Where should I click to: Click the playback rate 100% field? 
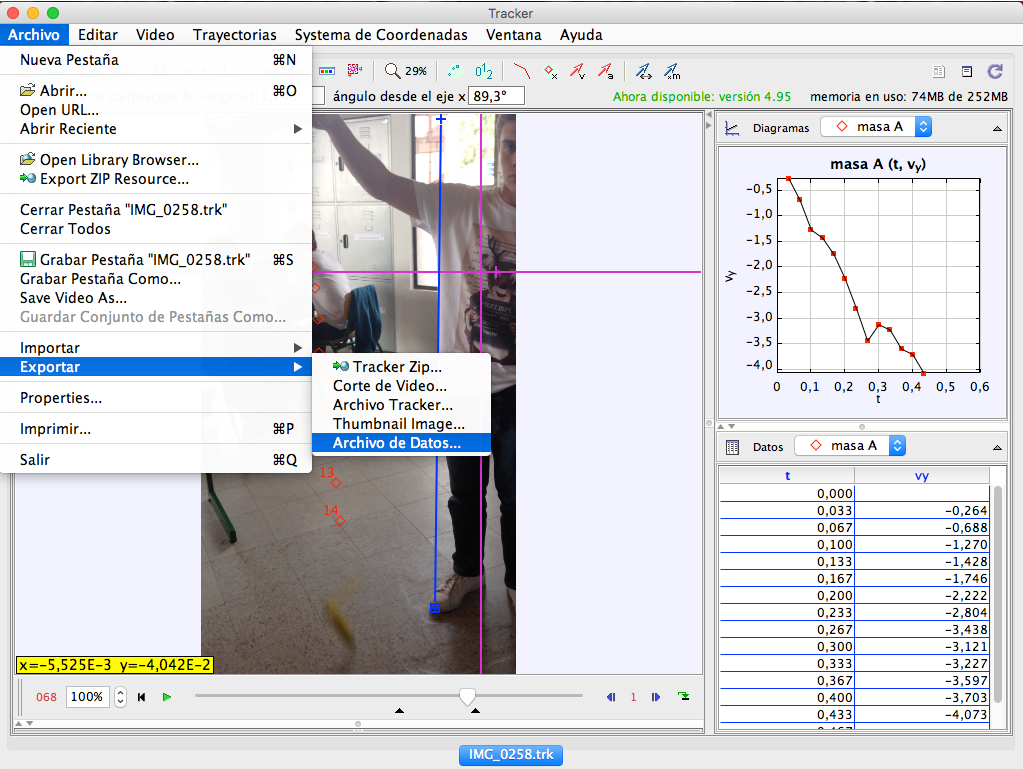[x=87, y=697]
